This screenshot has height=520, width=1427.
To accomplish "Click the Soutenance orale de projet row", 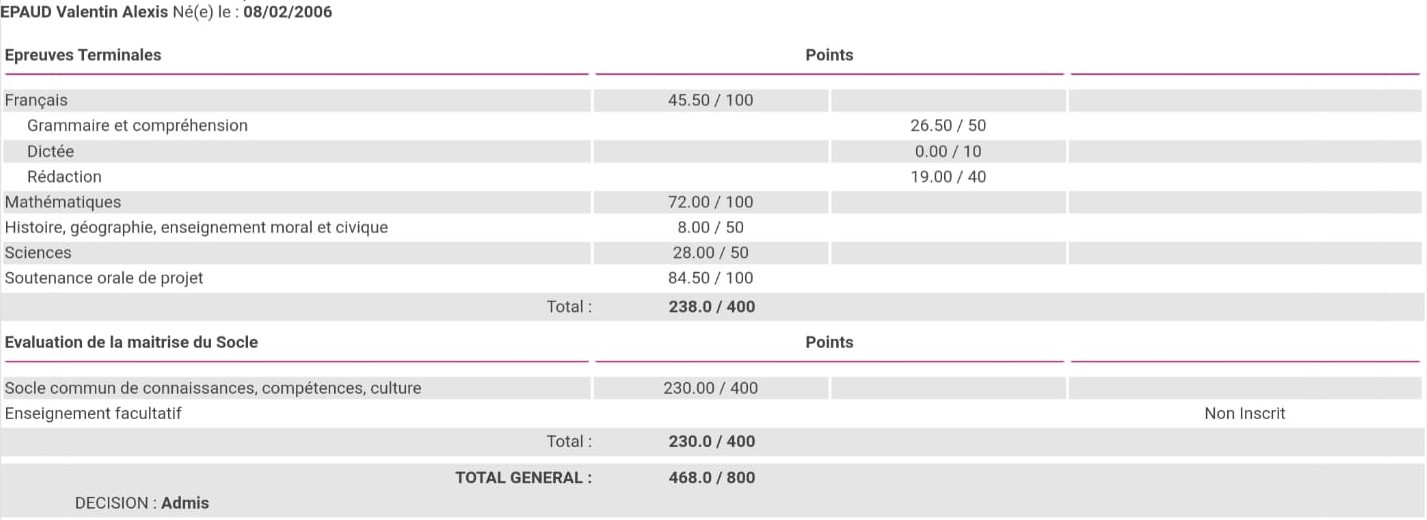I will pos(104,278).
